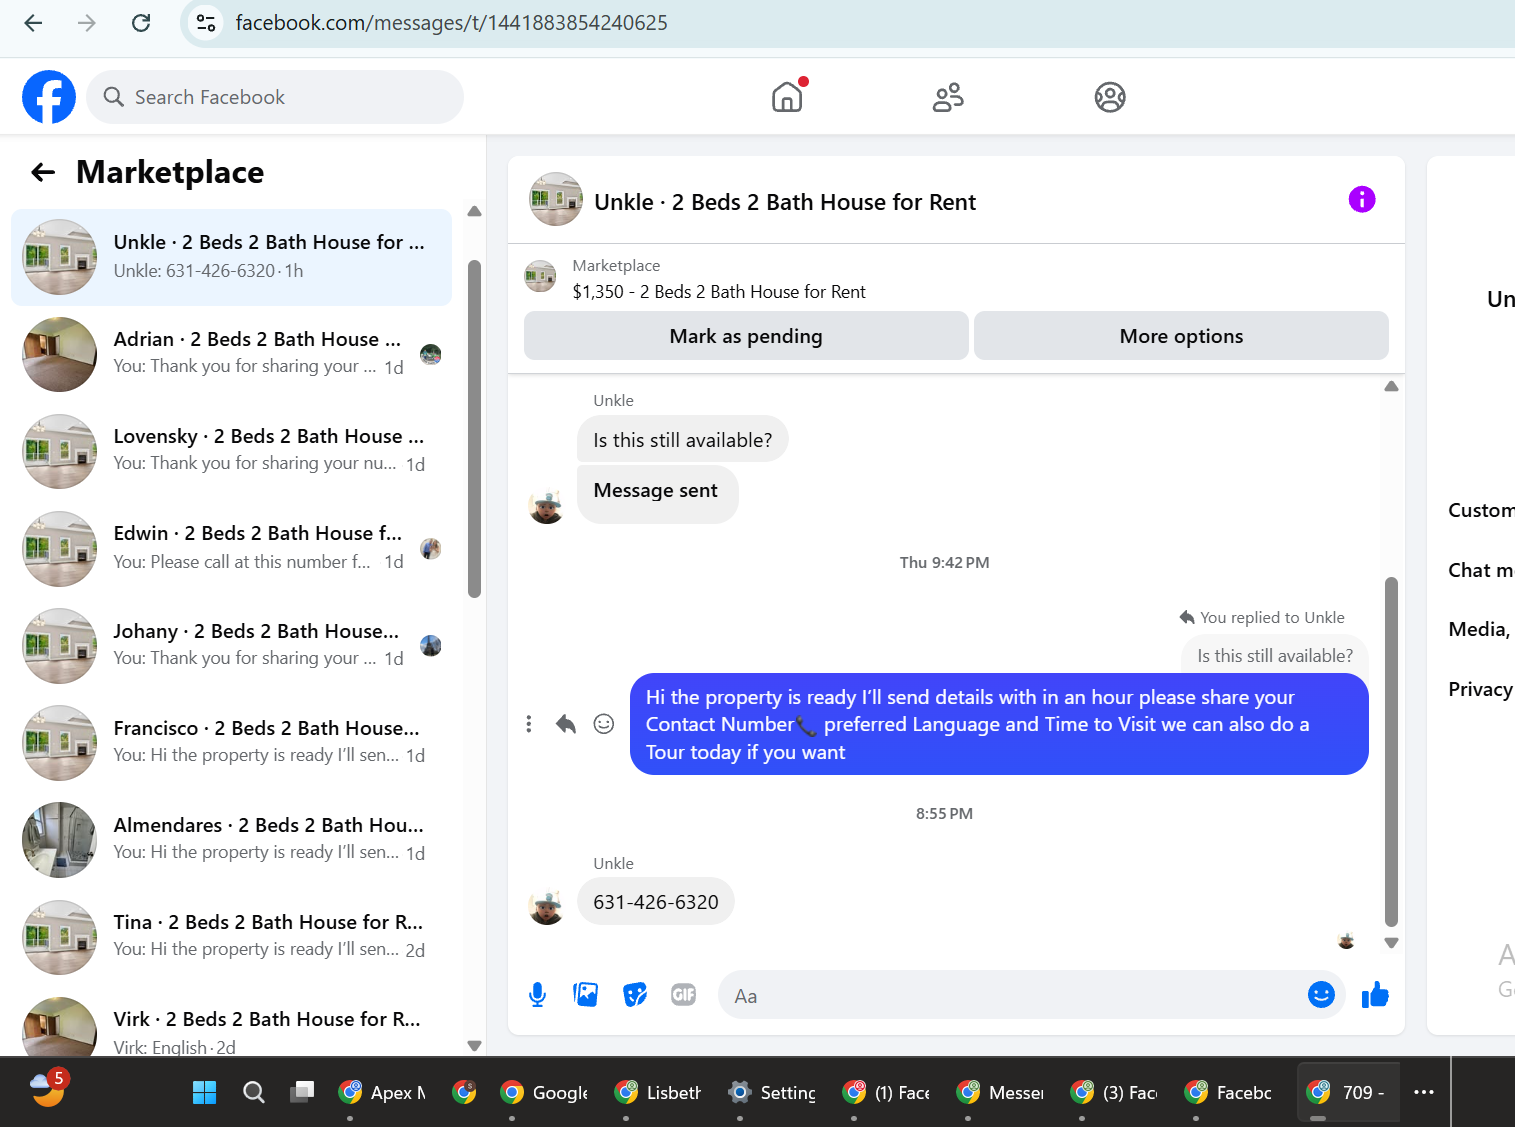Click the chat window scrollbar thumb
The height and width of the screenshot is (1127, 1515).
click(x=1391, y=752)
